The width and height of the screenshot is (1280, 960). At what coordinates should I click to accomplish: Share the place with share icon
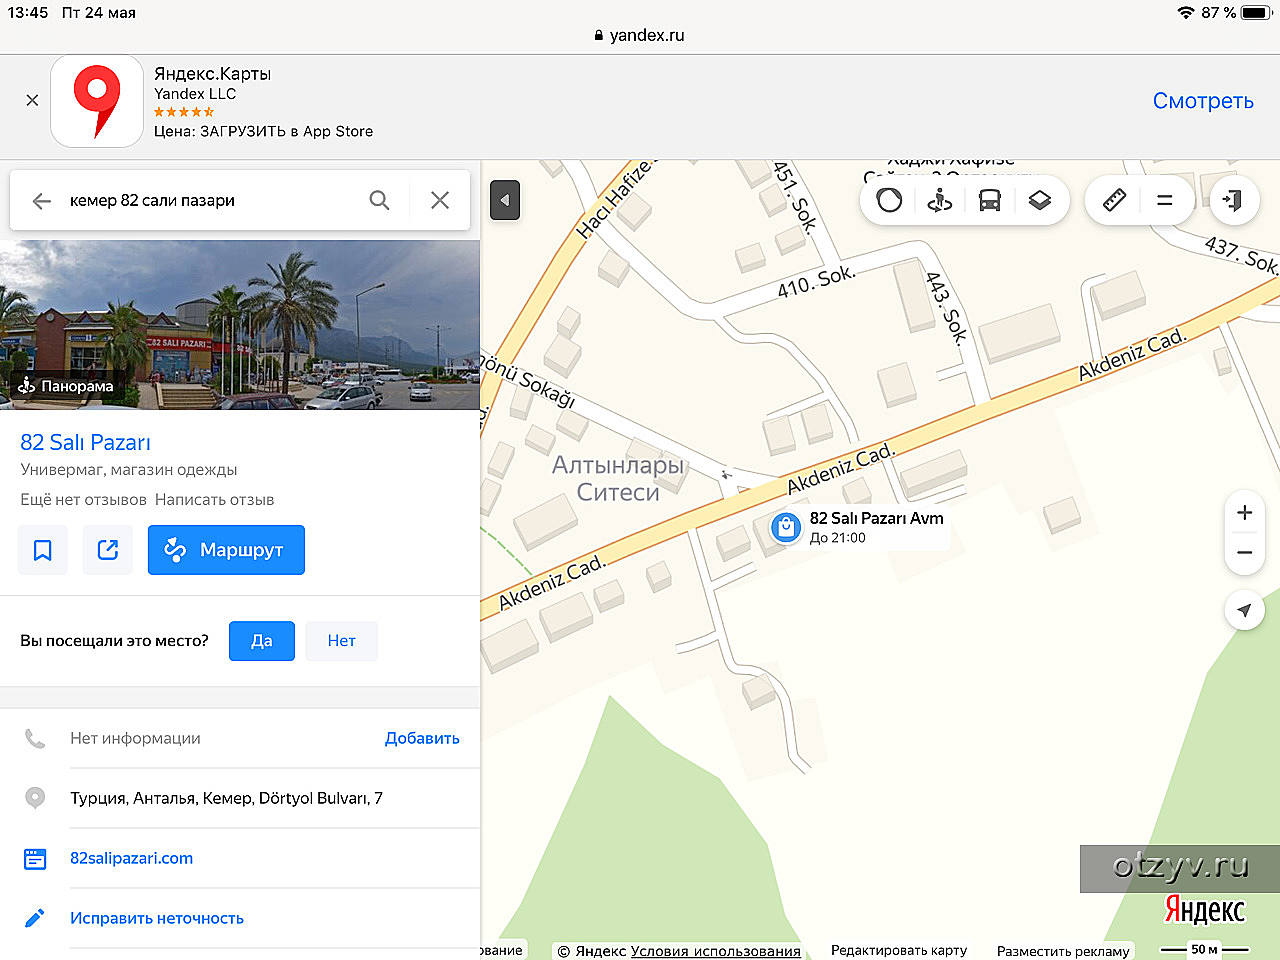point(108,550)
